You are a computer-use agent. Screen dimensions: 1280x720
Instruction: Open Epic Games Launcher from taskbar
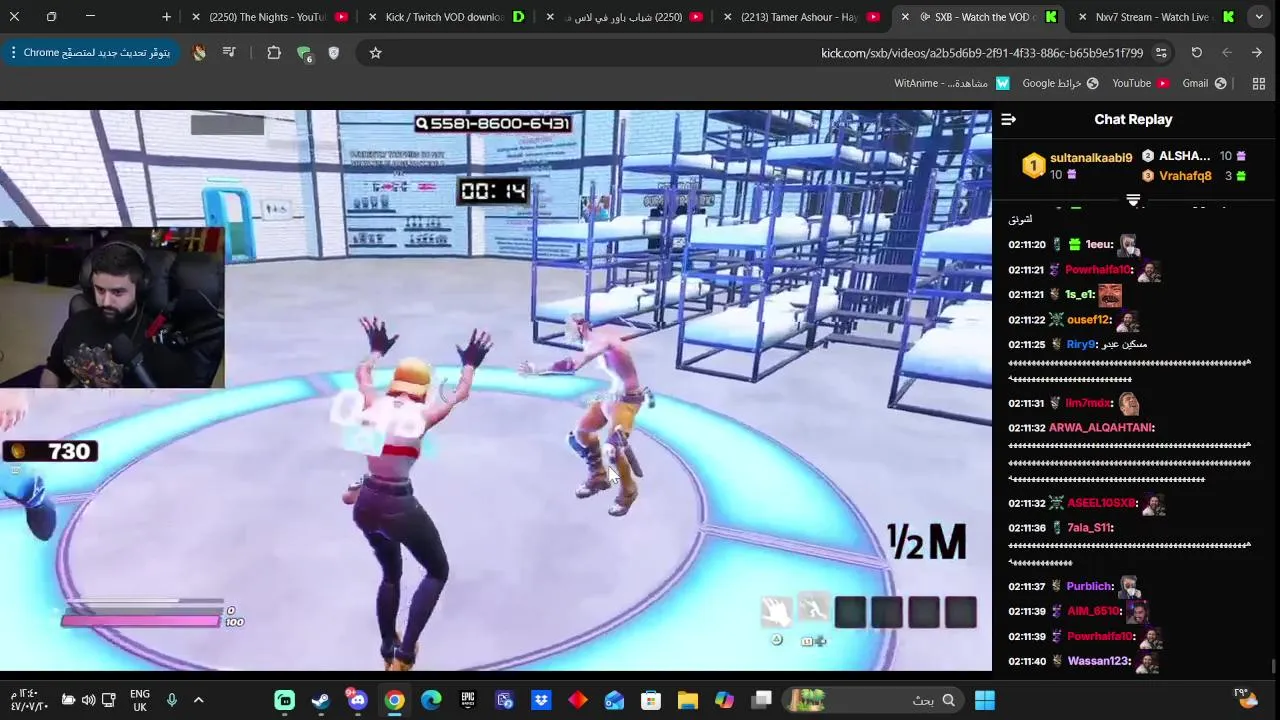coord(468,700)
